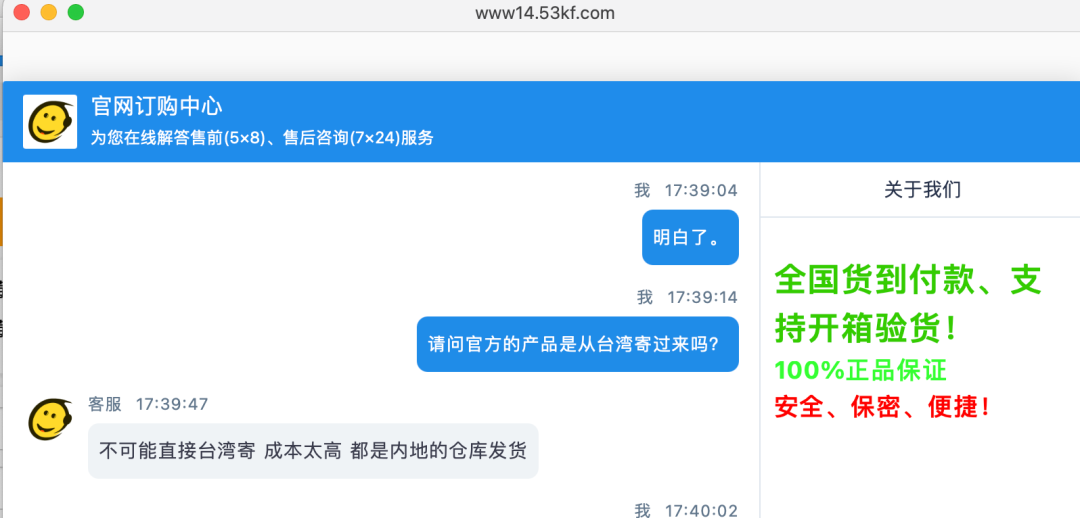The width and height of the screenshot is (1080, 518).
Task: Click the yellow minimize window button
Action: tap(48, 12)
